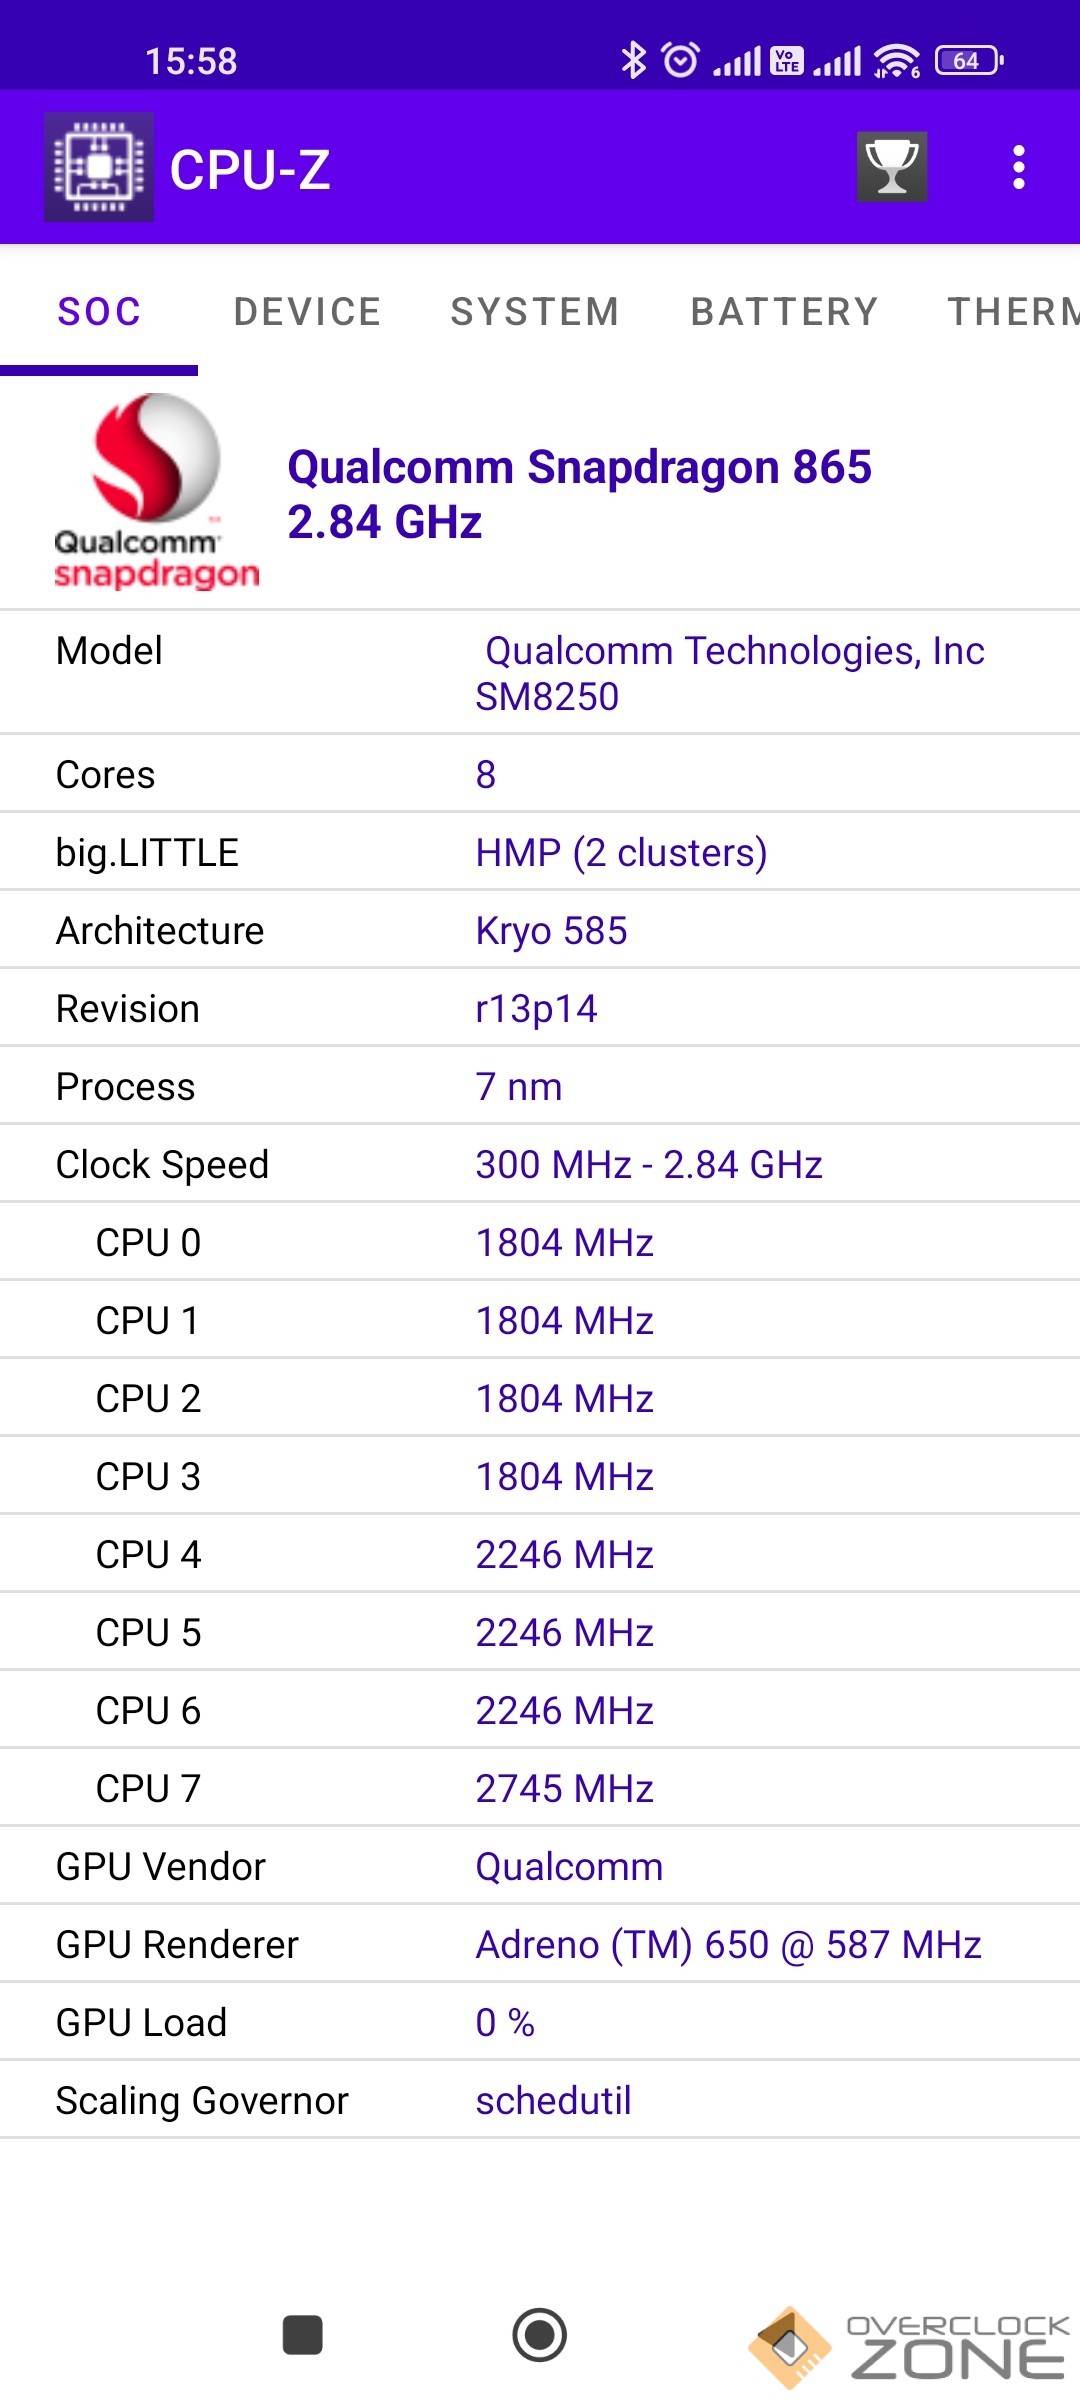Tap the alarm clock status icon
Viewport: 1080px width, 2400px height.
pos(681,60)
